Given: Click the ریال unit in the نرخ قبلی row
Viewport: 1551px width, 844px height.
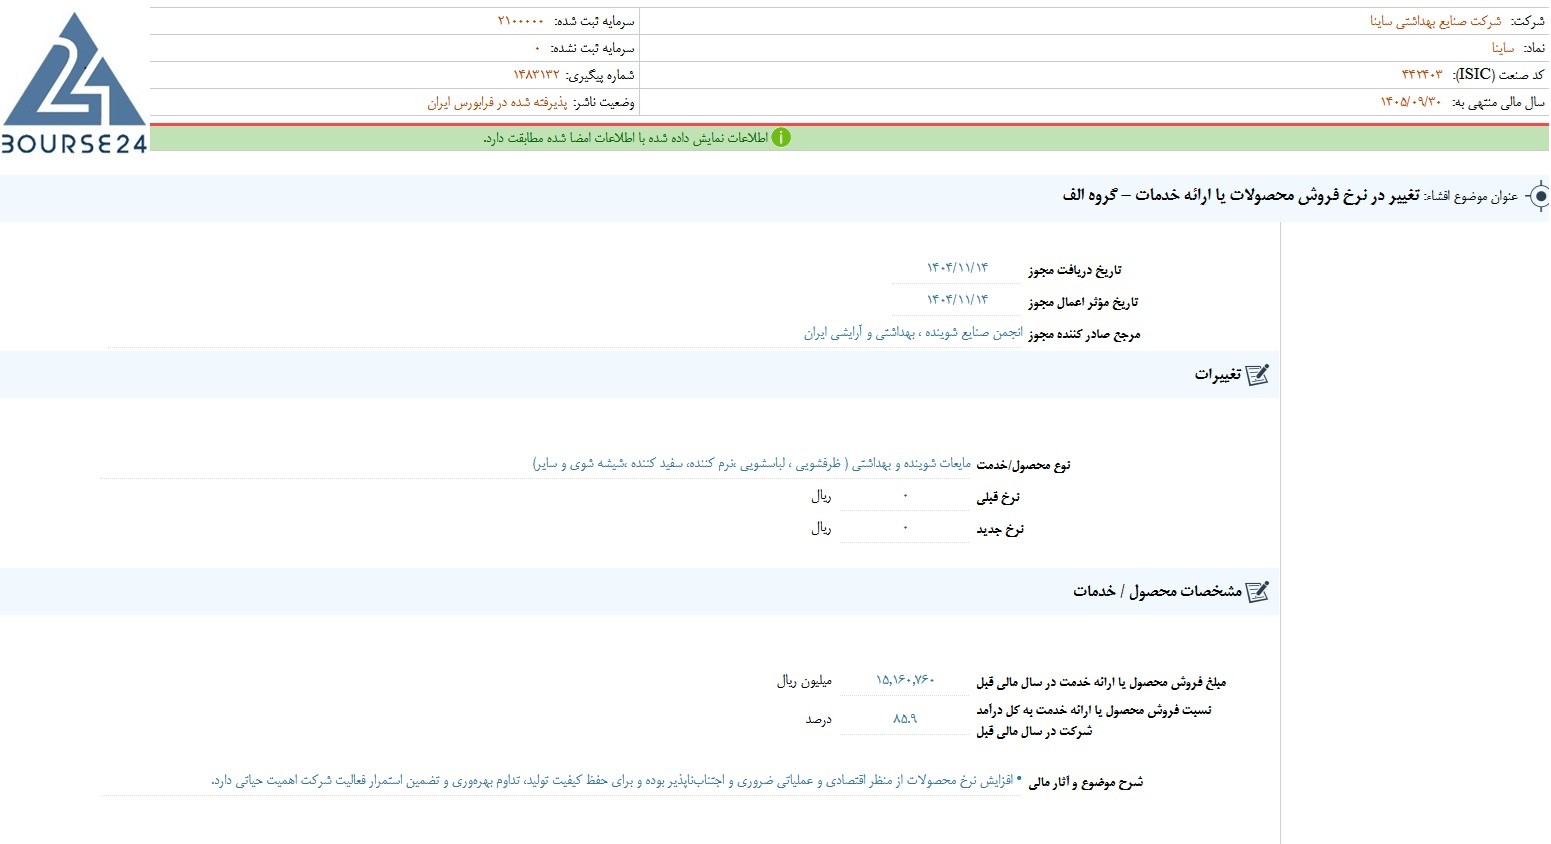Looking at the screenshot, I should [x=821, y=496].
